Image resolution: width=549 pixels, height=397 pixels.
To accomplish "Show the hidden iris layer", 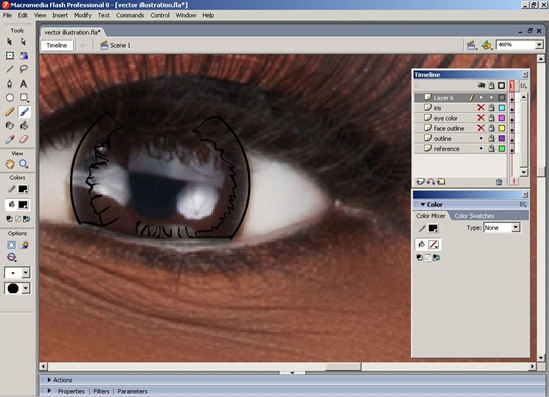I will 481,108.
